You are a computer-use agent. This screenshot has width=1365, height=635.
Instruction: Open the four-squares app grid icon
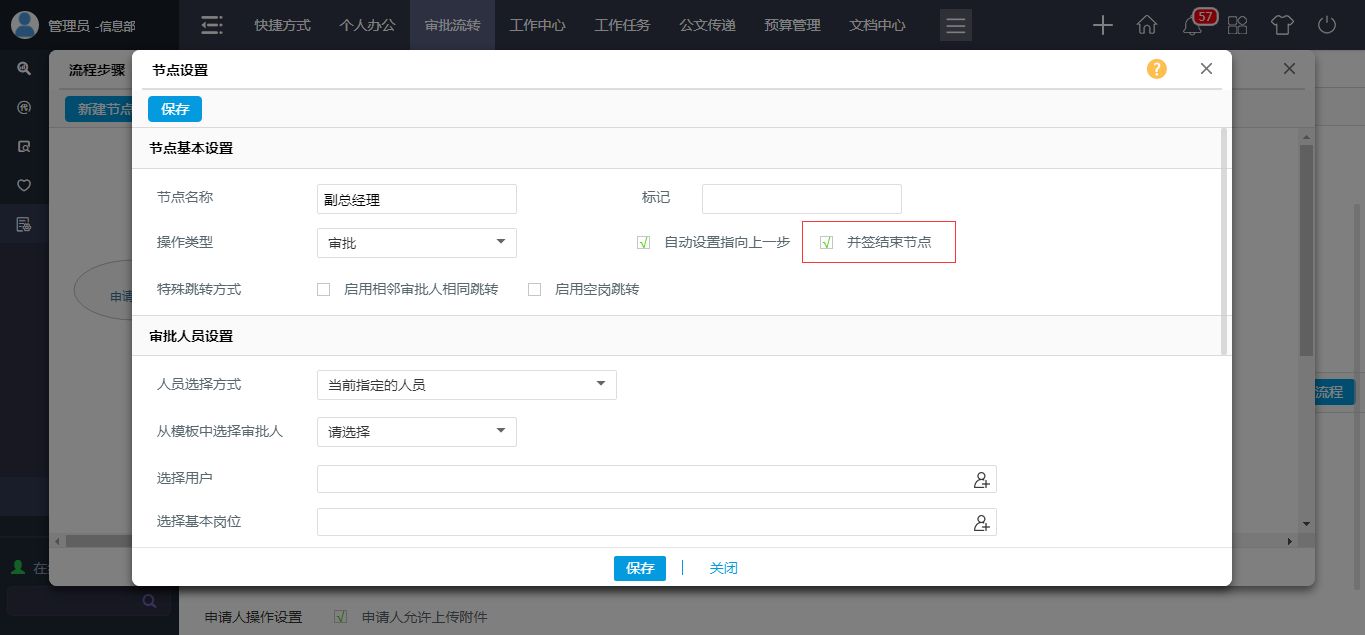pos(1237,26)
